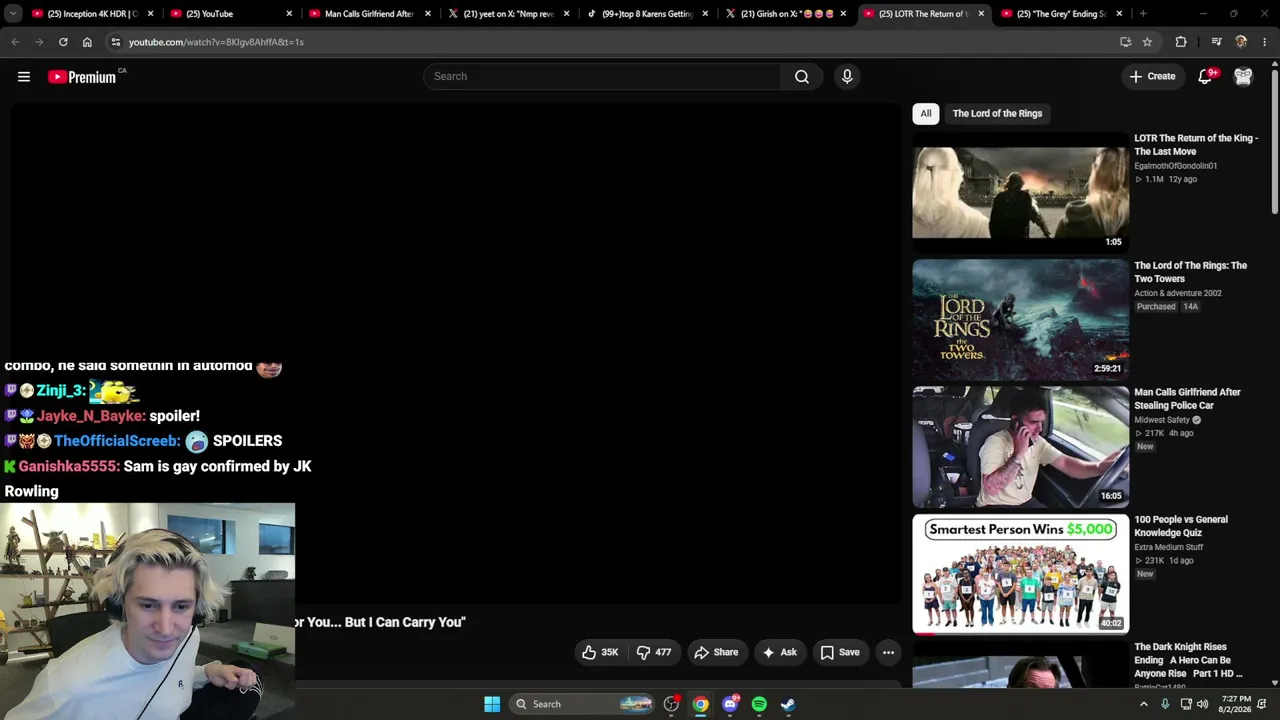
Task: Open the YouTube guide hamburger menu
Action: click(x=24, y=77)
